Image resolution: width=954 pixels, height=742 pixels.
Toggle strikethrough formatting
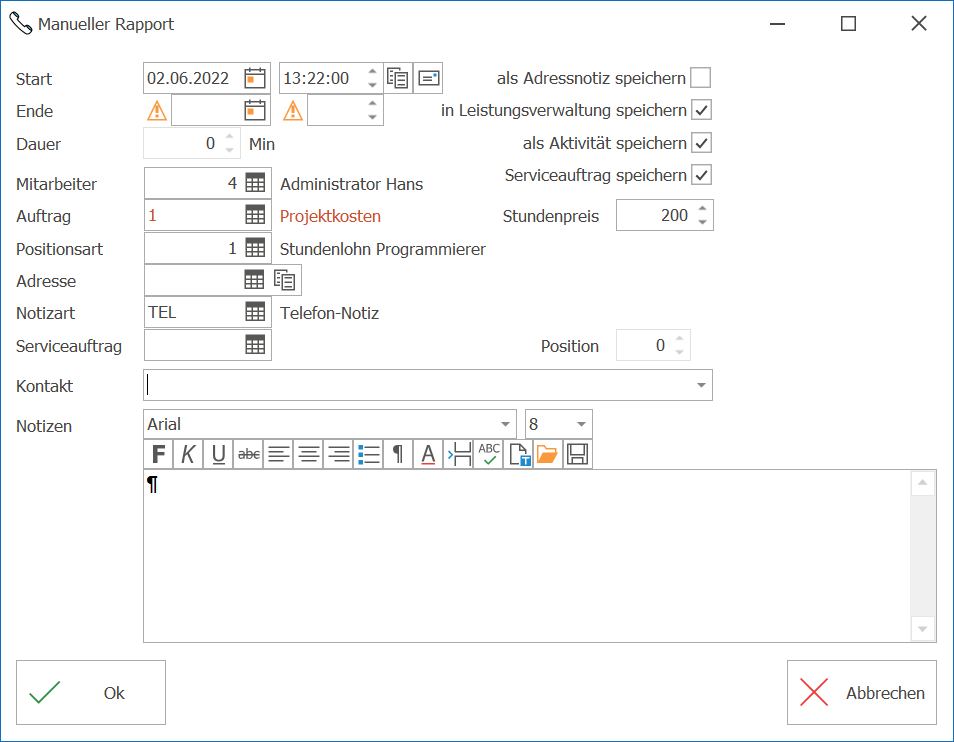point(248,454)
